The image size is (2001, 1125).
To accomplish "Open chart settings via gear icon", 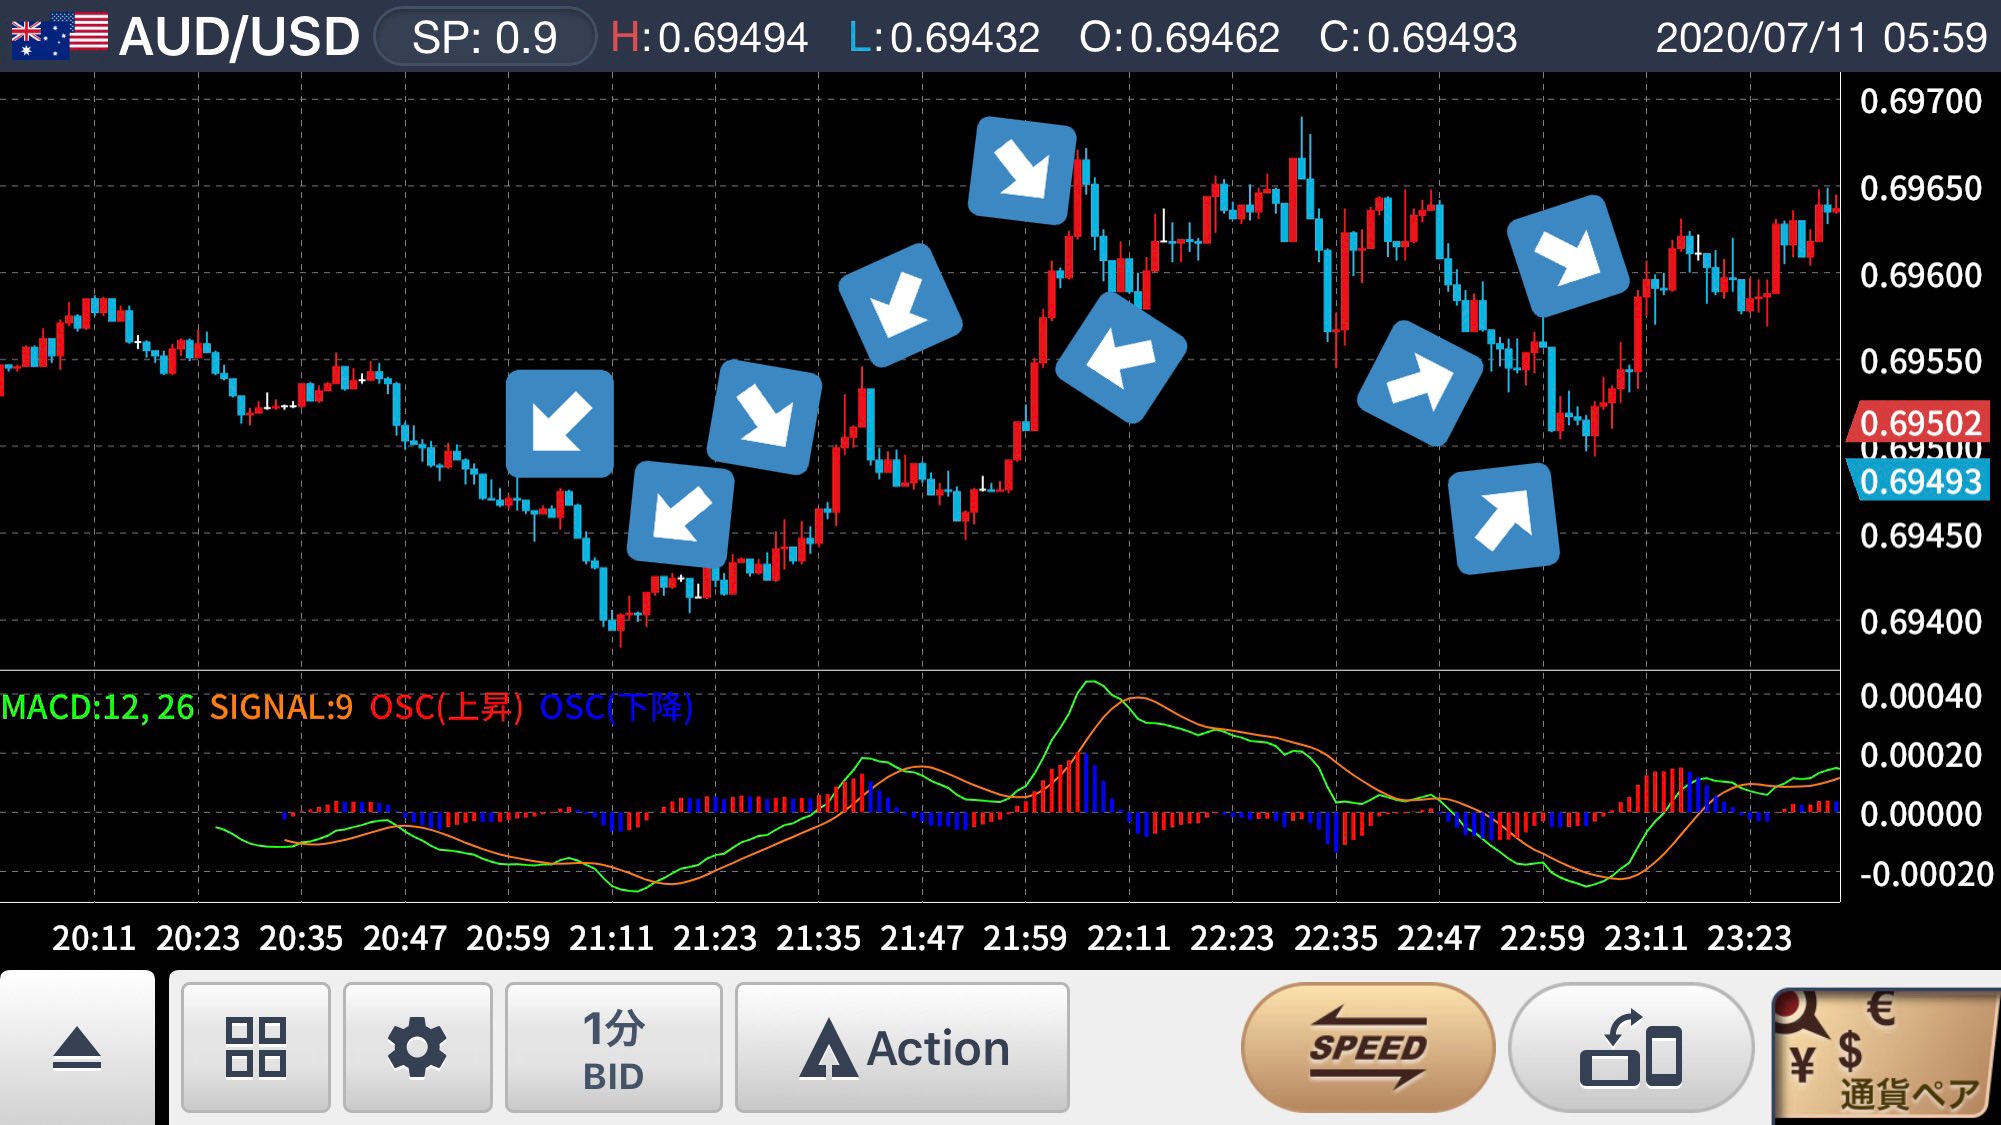I will click(417, 1047).
